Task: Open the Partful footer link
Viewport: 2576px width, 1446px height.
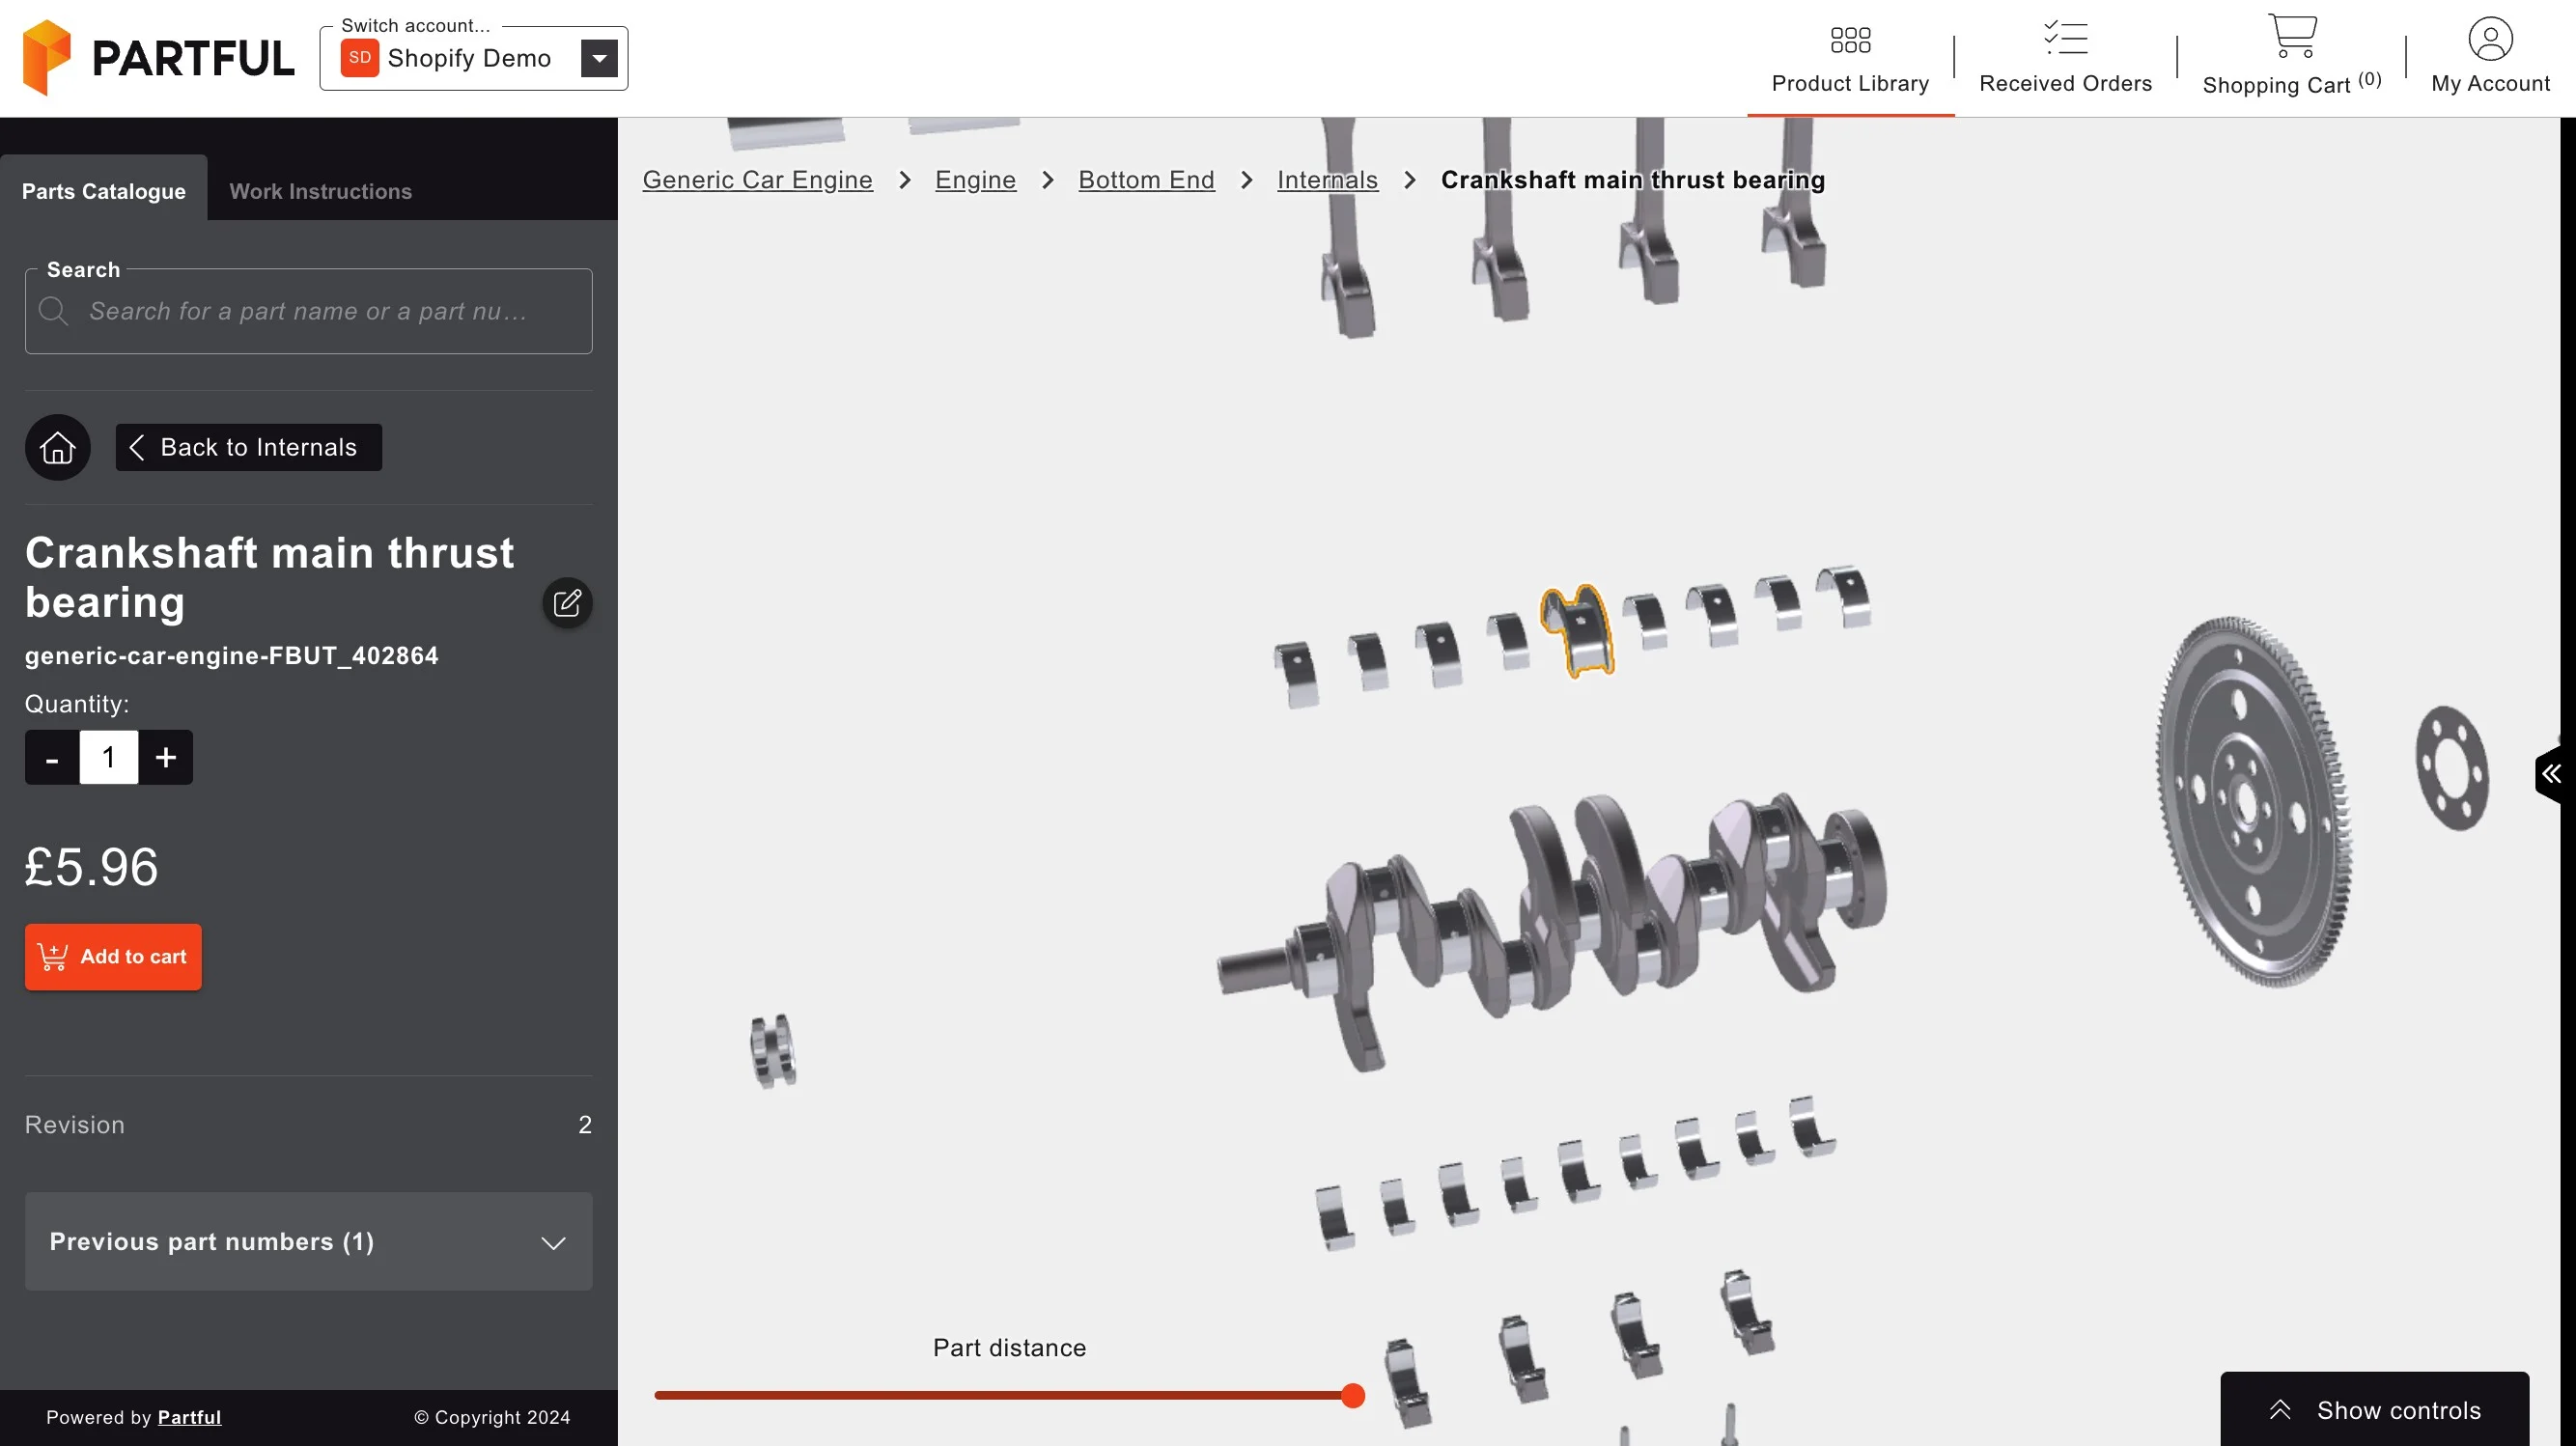Action: (189, 1417)
